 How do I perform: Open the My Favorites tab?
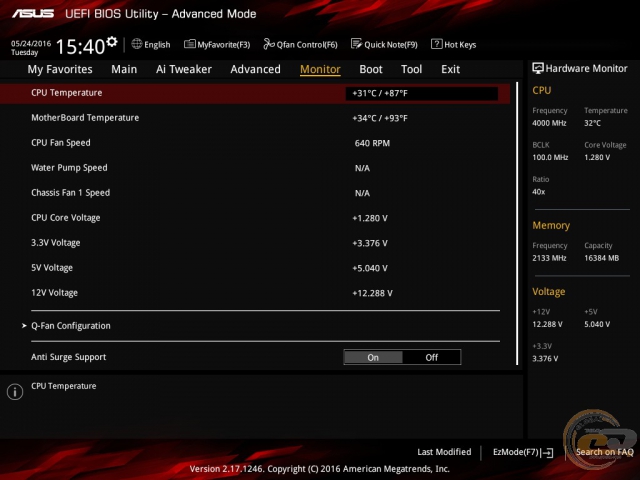[60, 69]
